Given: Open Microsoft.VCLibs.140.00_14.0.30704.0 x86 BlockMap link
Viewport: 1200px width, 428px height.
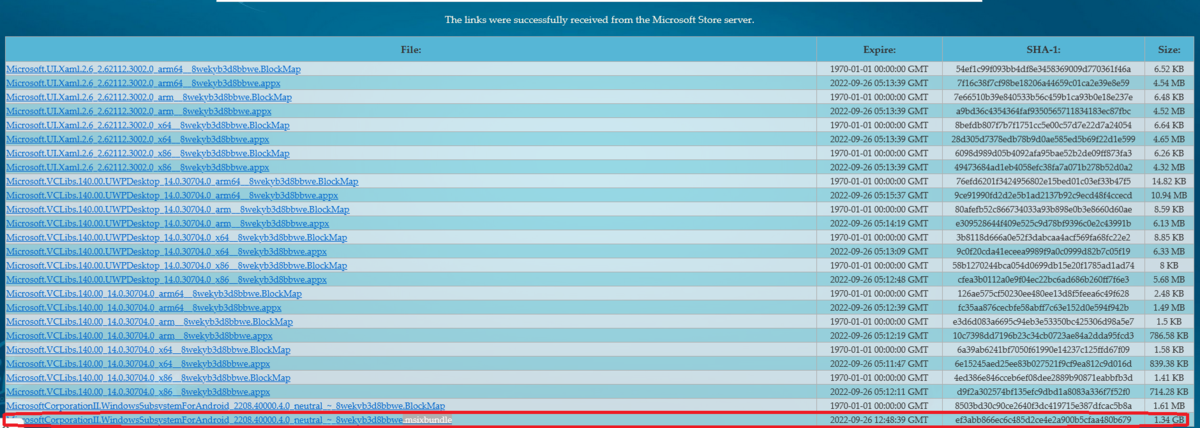Looking at the screenshot, I should click(x=150, y=378).
